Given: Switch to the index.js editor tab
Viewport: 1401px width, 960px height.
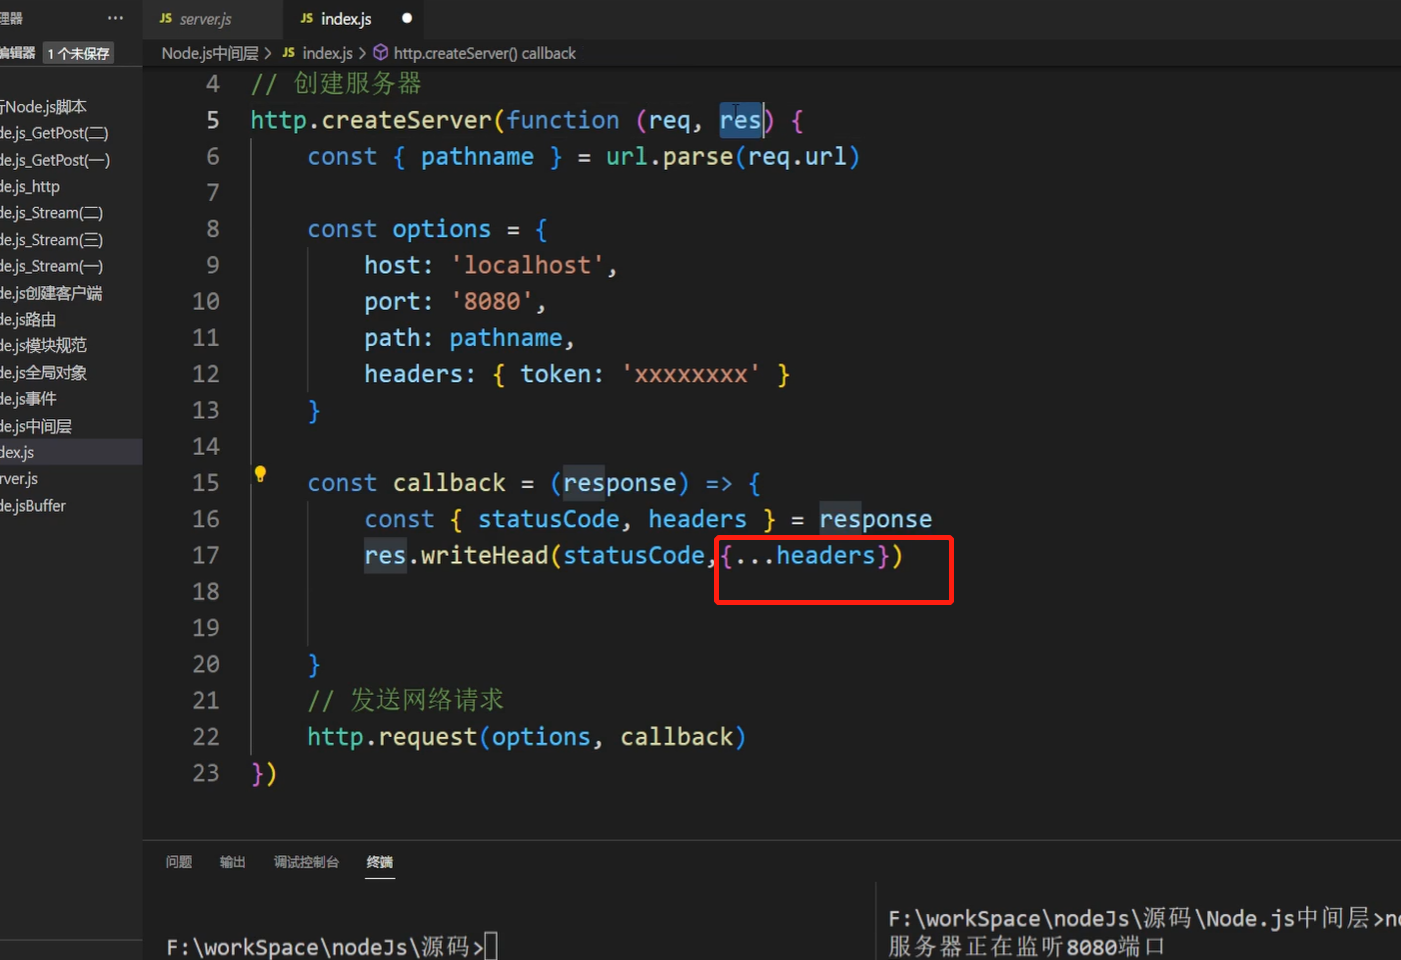Looking at the screenshot, I should [x=346, y=19].
